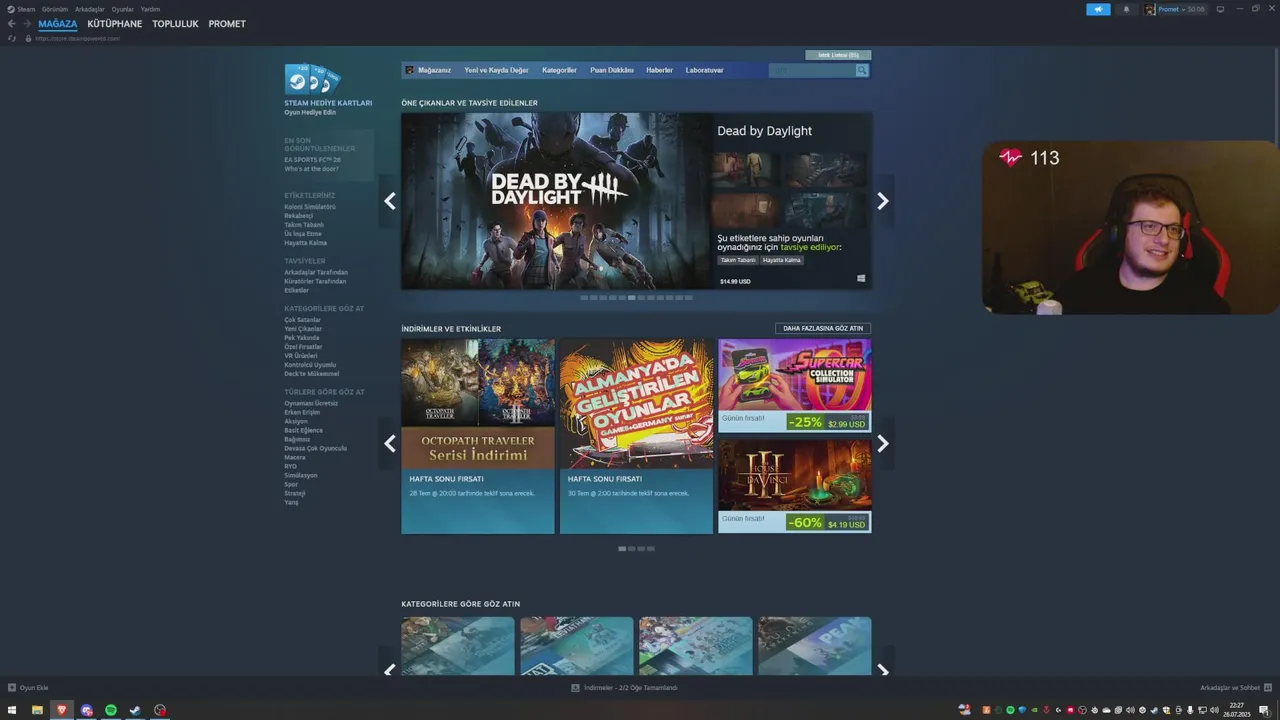The image size is (1280, 720).
Task: Open the Oyunlar menu
Action: [x=123, y=9]
